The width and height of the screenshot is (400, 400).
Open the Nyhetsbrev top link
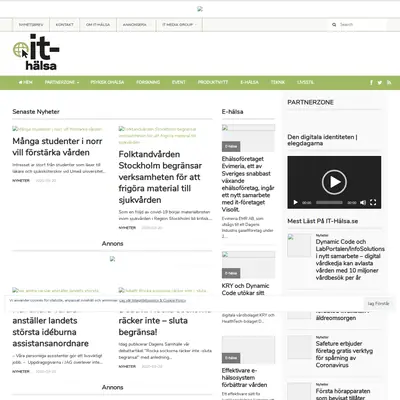tap(31, 25)
